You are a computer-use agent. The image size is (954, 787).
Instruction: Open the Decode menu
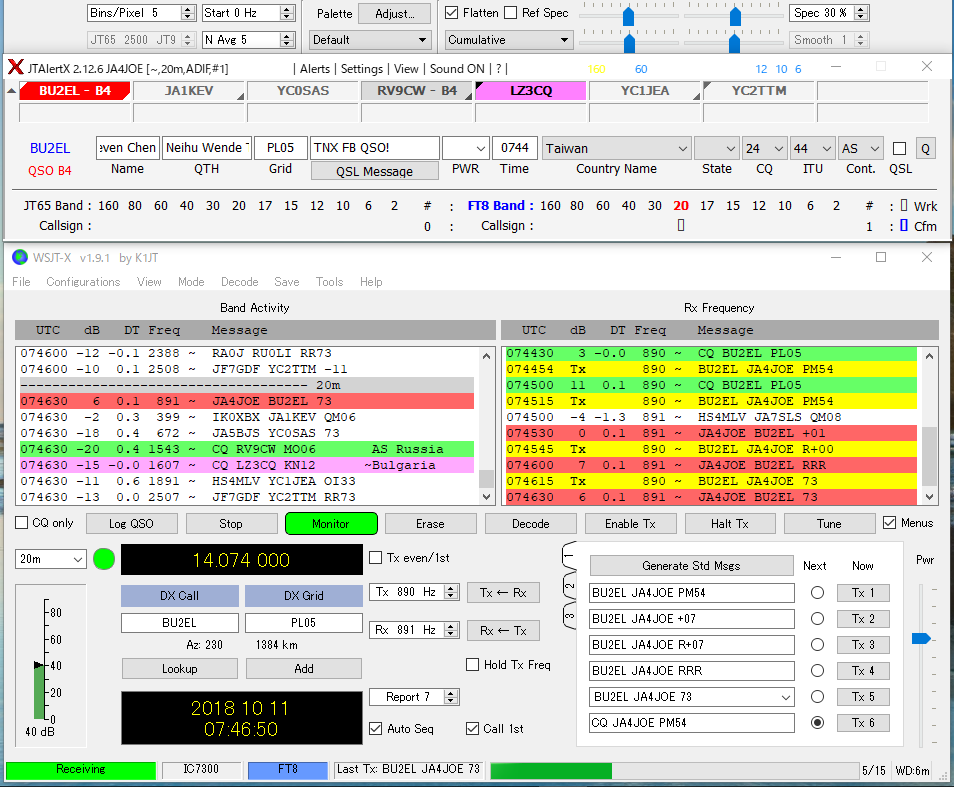tap(239, 282)
